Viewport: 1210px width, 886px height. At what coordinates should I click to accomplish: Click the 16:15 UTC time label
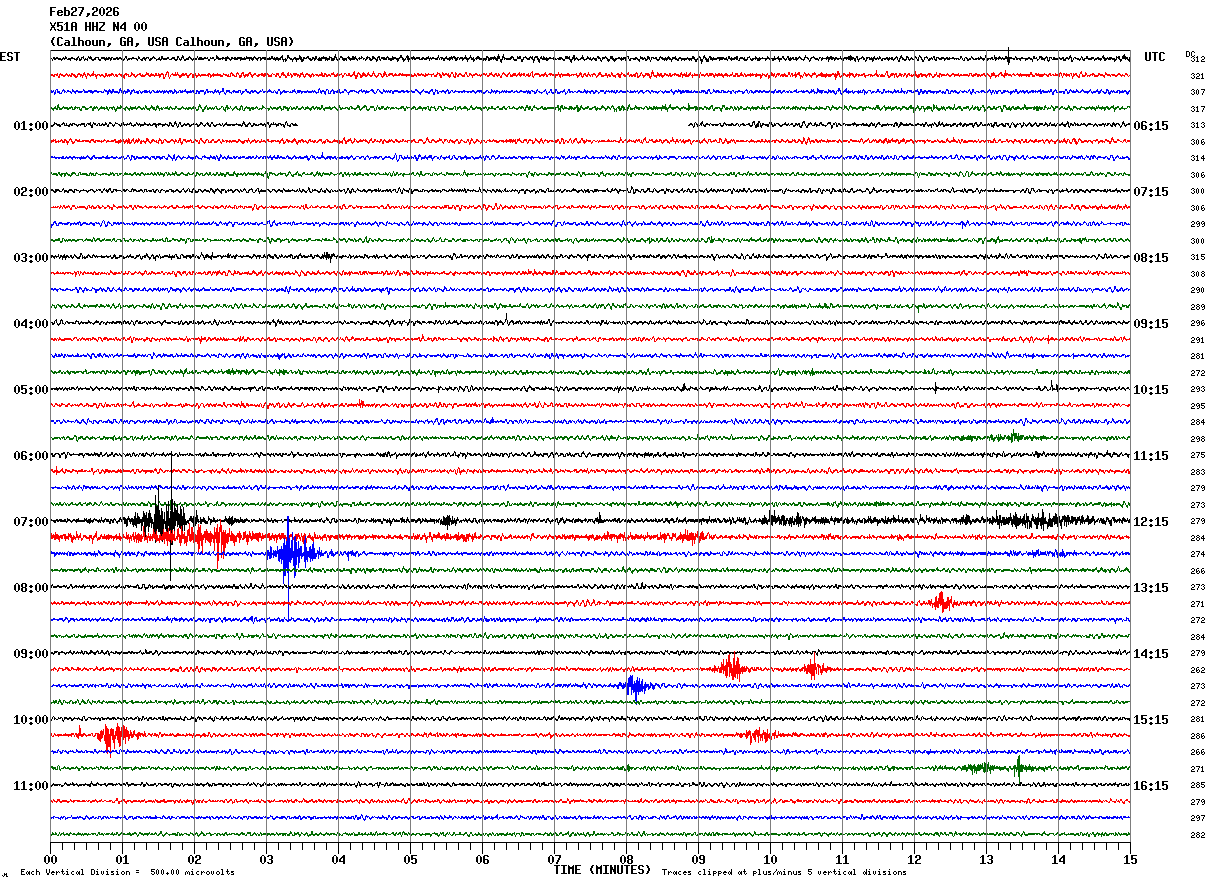(x=1151, y=786)
